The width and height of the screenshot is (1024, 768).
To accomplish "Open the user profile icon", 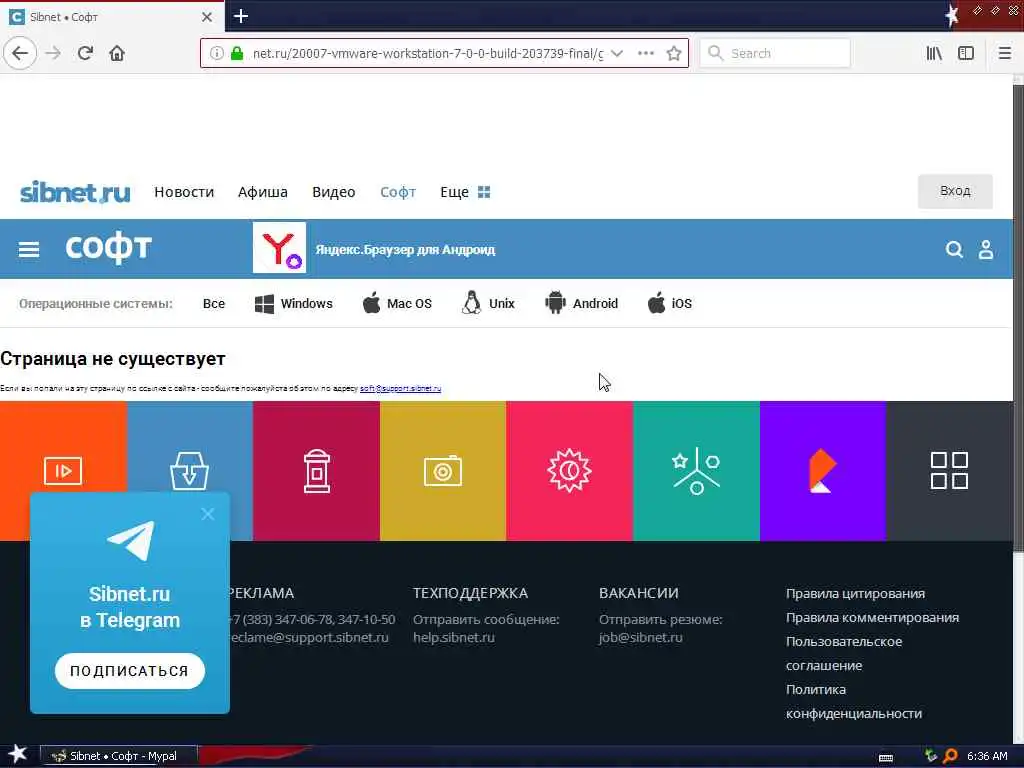I will pyautogui.click(x=986, y=249).
